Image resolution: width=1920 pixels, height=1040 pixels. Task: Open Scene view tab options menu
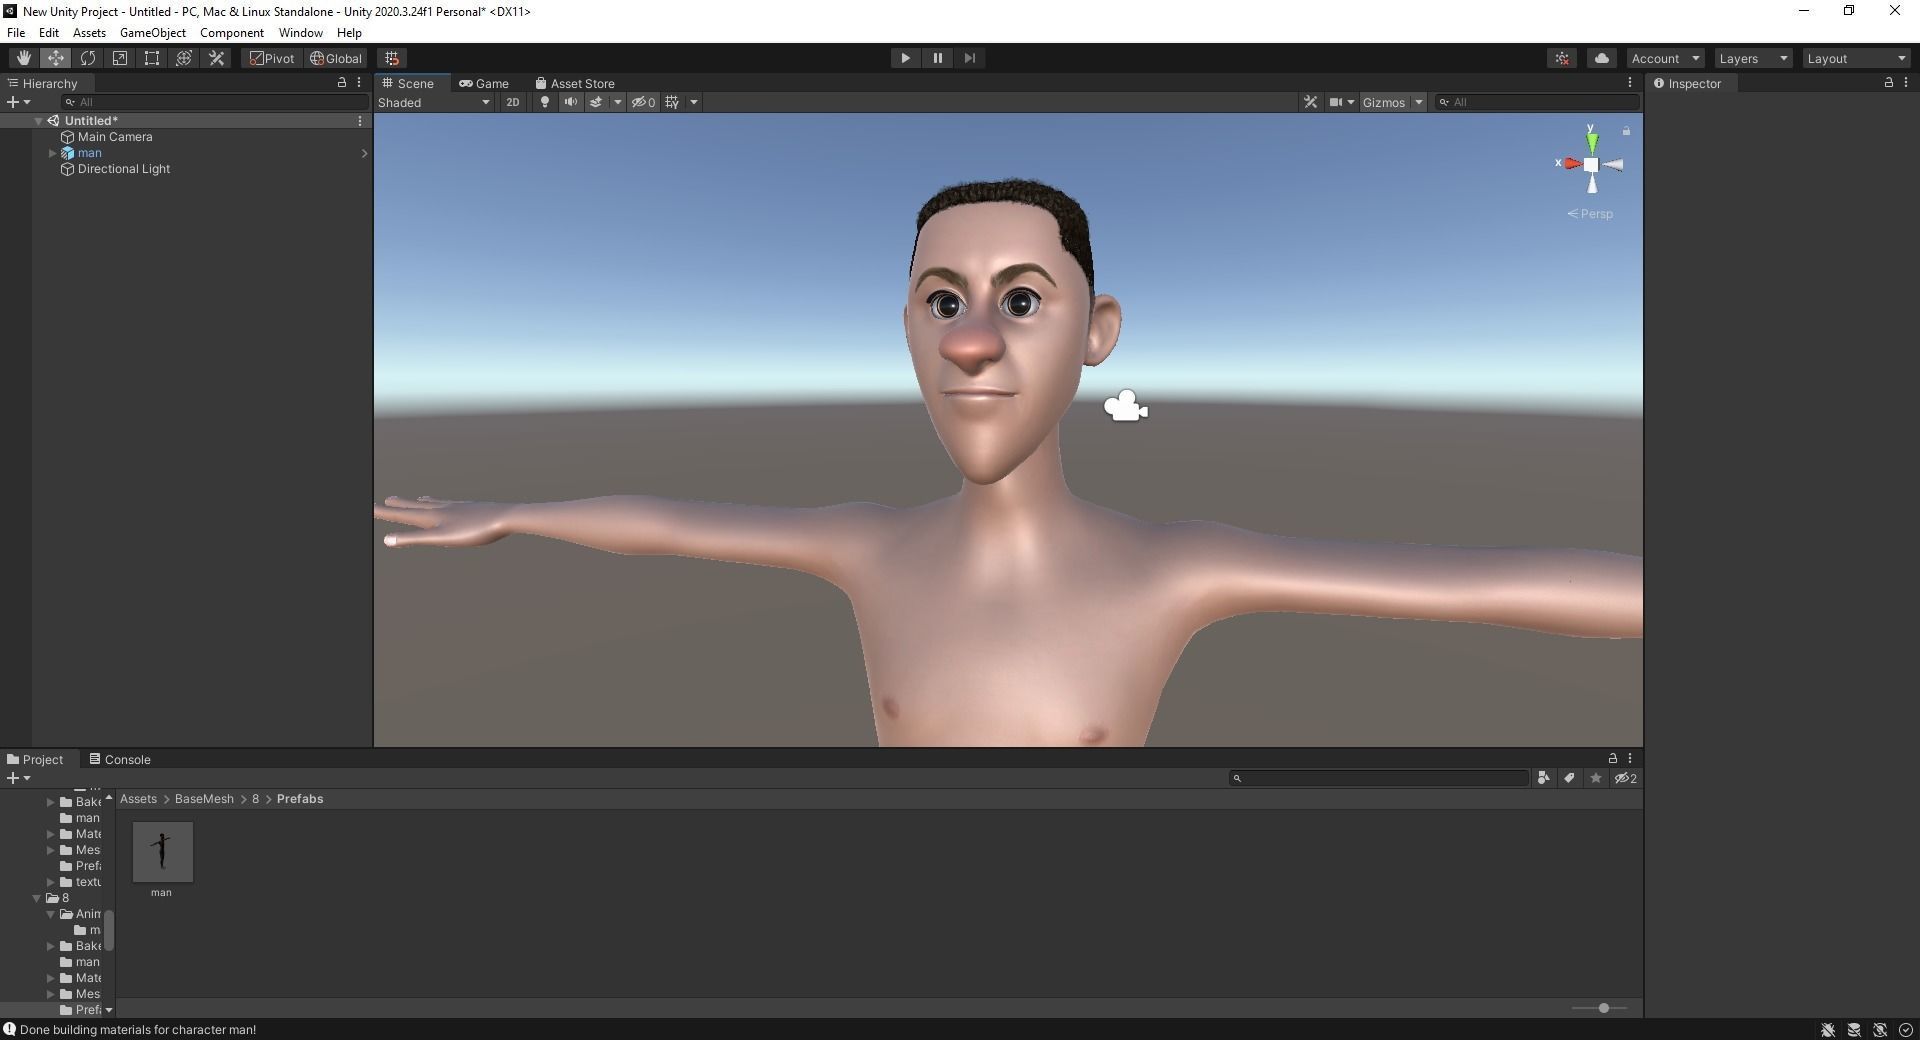[x=1629, y=83]
